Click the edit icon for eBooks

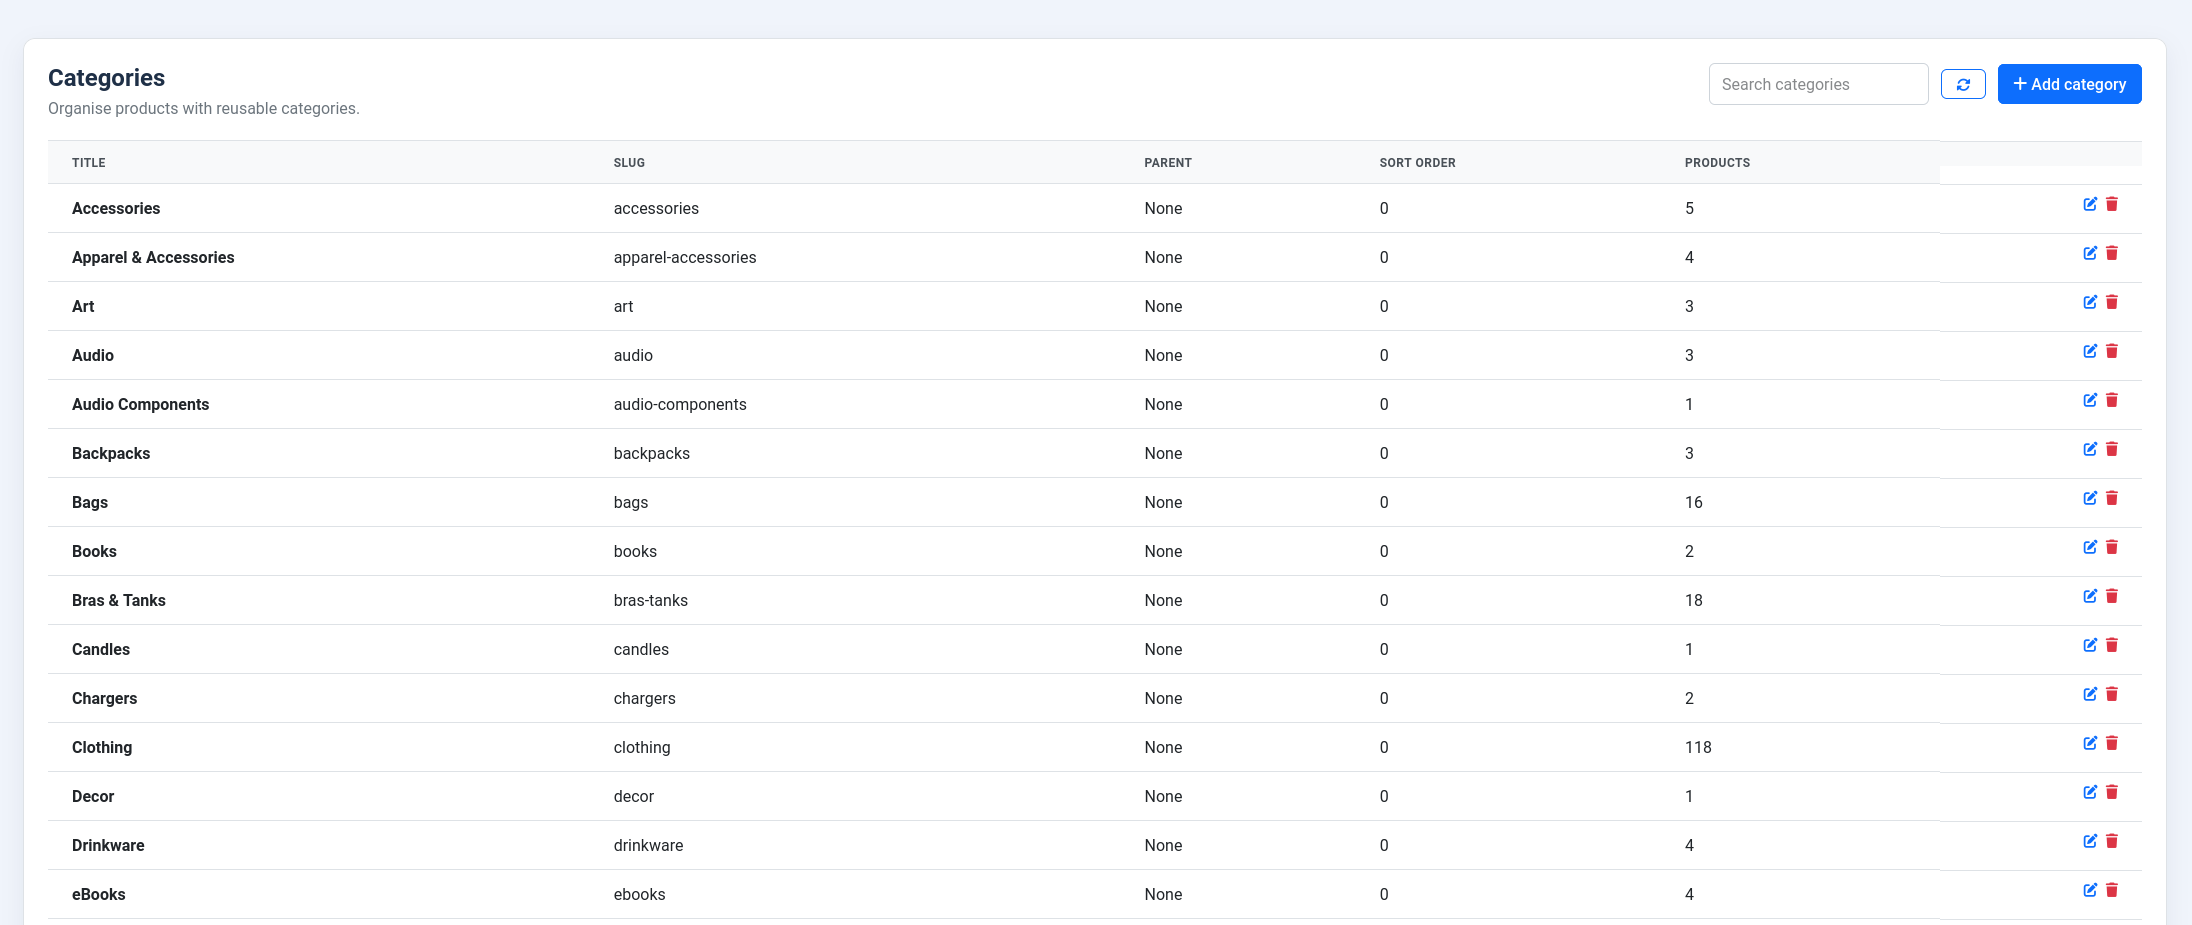(x=2090, y=890)
